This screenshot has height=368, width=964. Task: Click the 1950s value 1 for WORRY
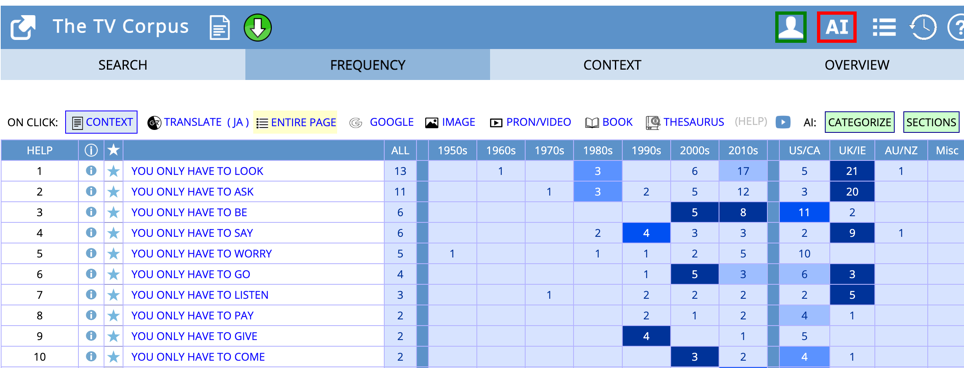452,254
